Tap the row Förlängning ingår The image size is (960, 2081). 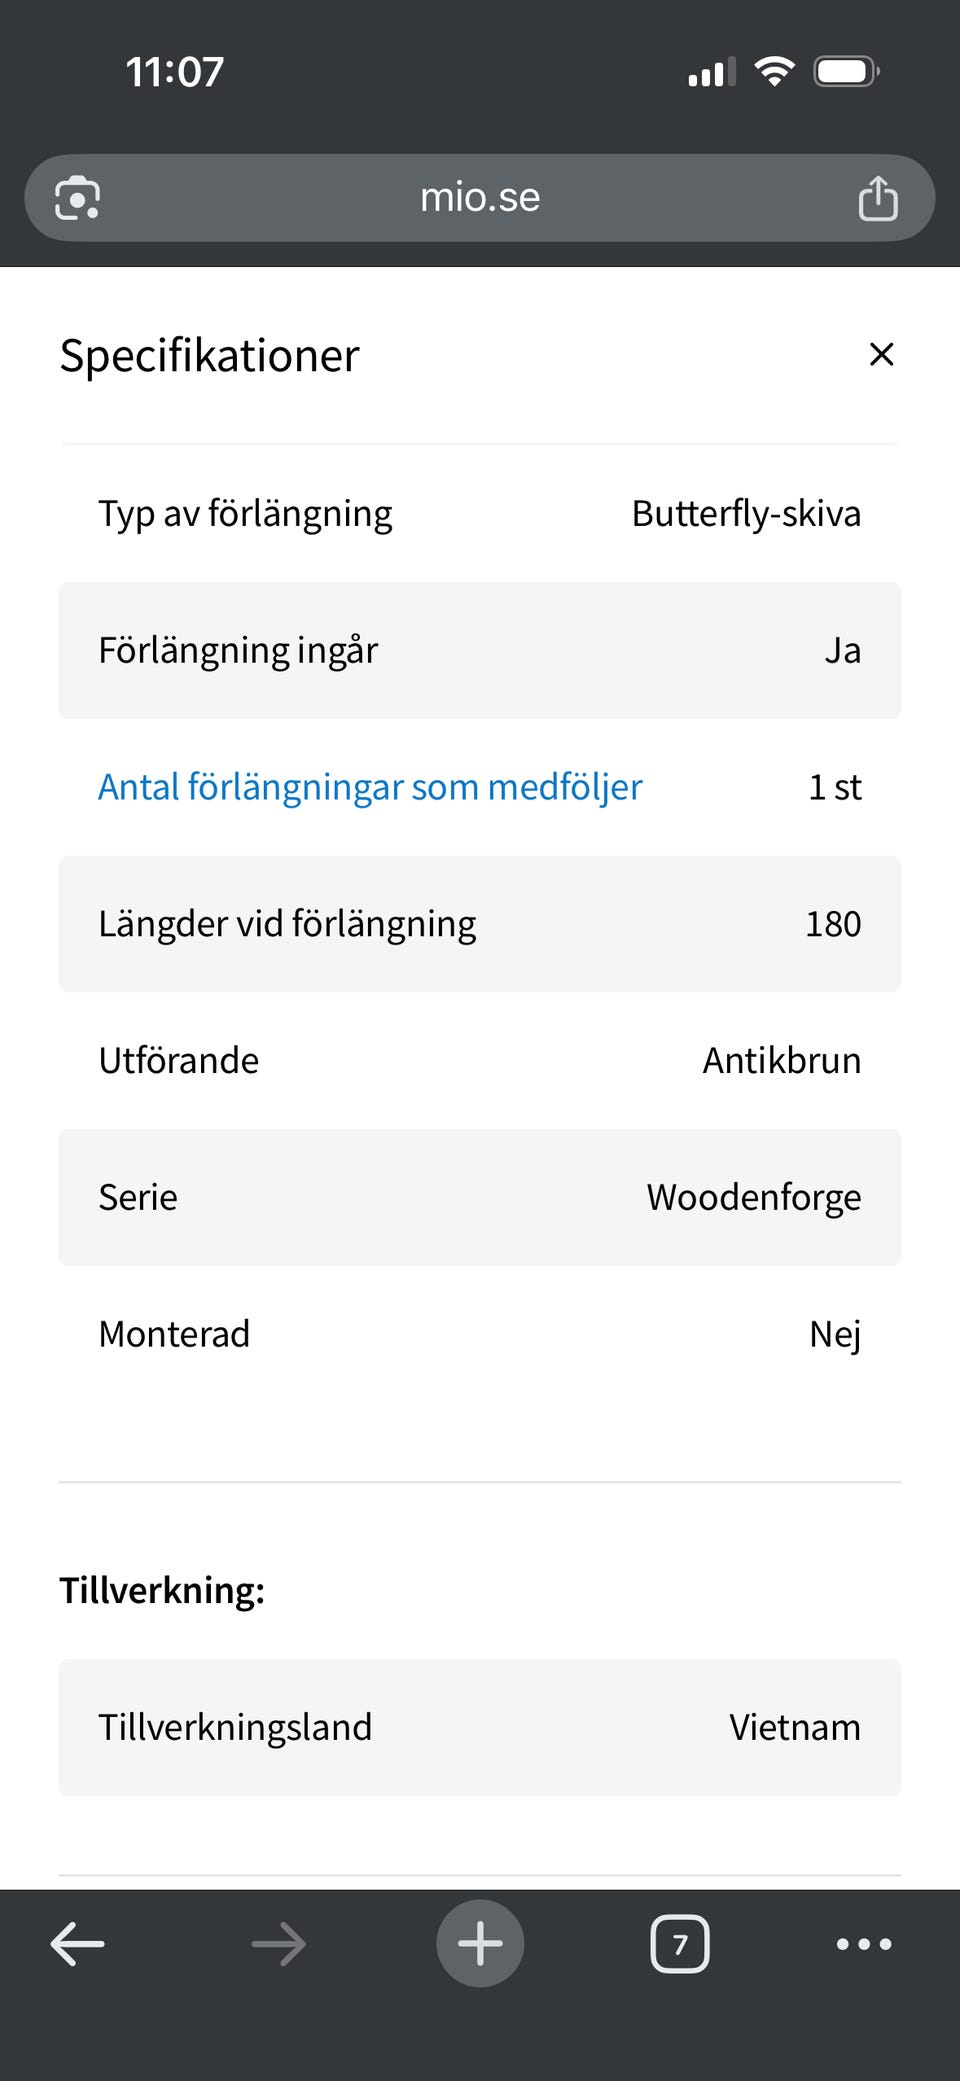tap(480, 650)
